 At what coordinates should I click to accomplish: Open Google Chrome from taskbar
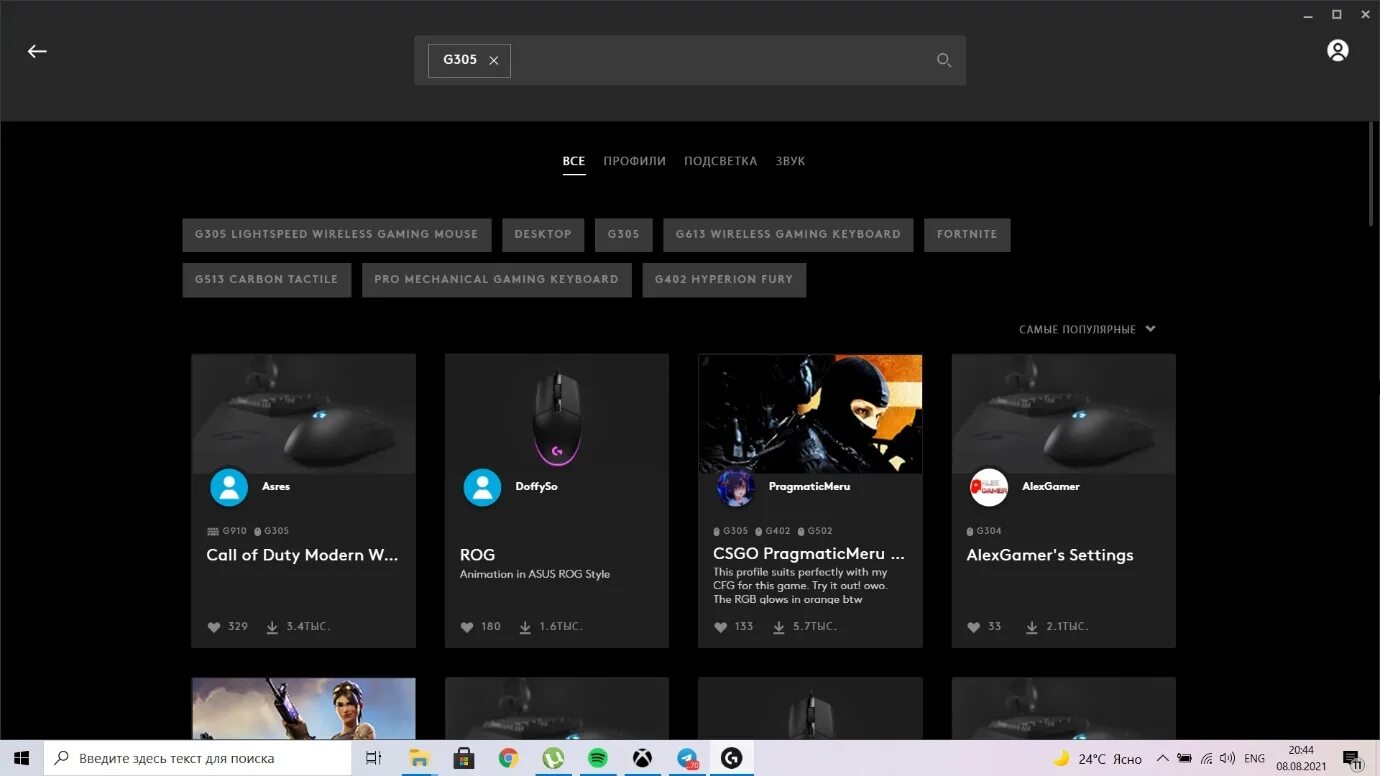[508, 758]
